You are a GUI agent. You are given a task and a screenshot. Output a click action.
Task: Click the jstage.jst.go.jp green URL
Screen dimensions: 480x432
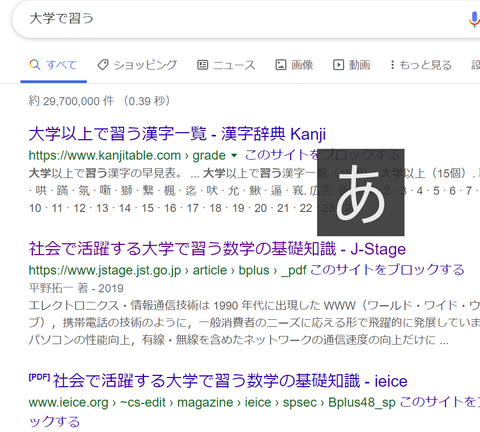click(167, 270)
